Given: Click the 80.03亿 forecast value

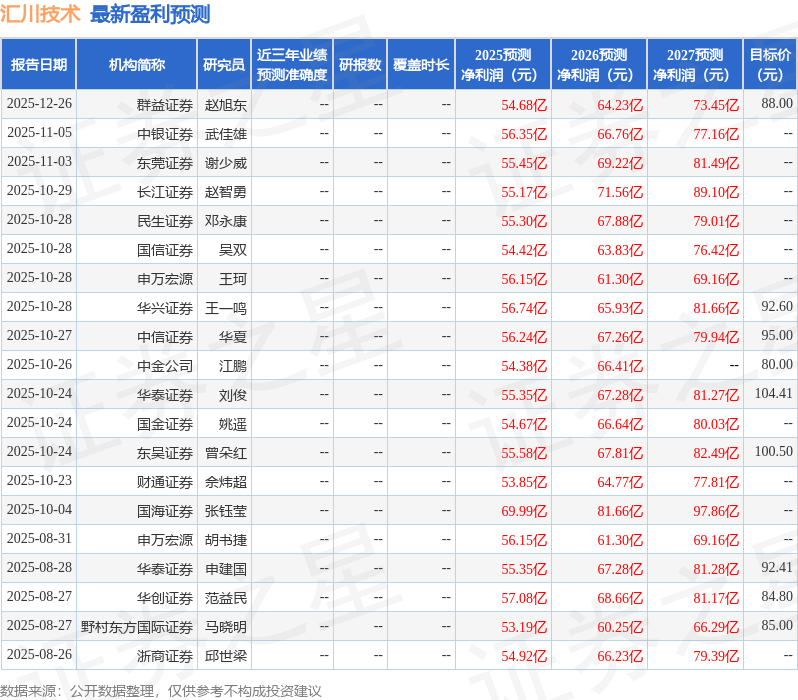Looking at the screenshot, I should coord(716,425).
